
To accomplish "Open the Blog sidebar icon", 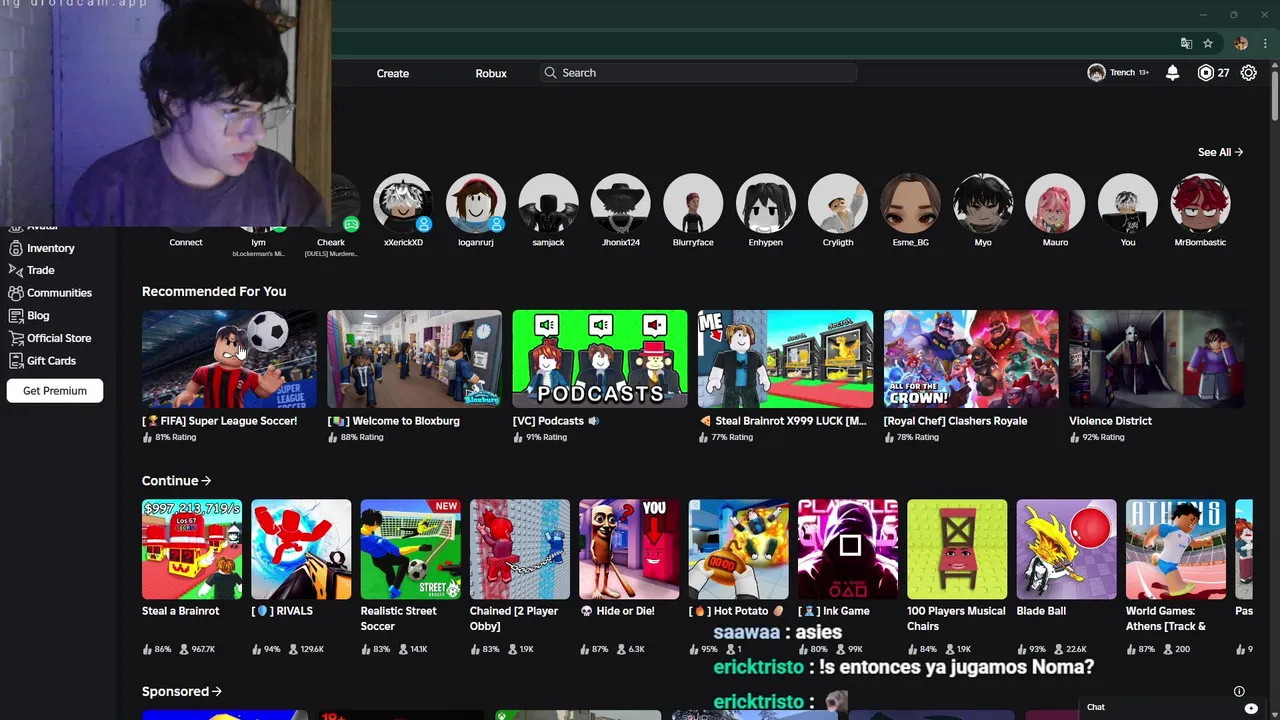I will tap(15, 315).
